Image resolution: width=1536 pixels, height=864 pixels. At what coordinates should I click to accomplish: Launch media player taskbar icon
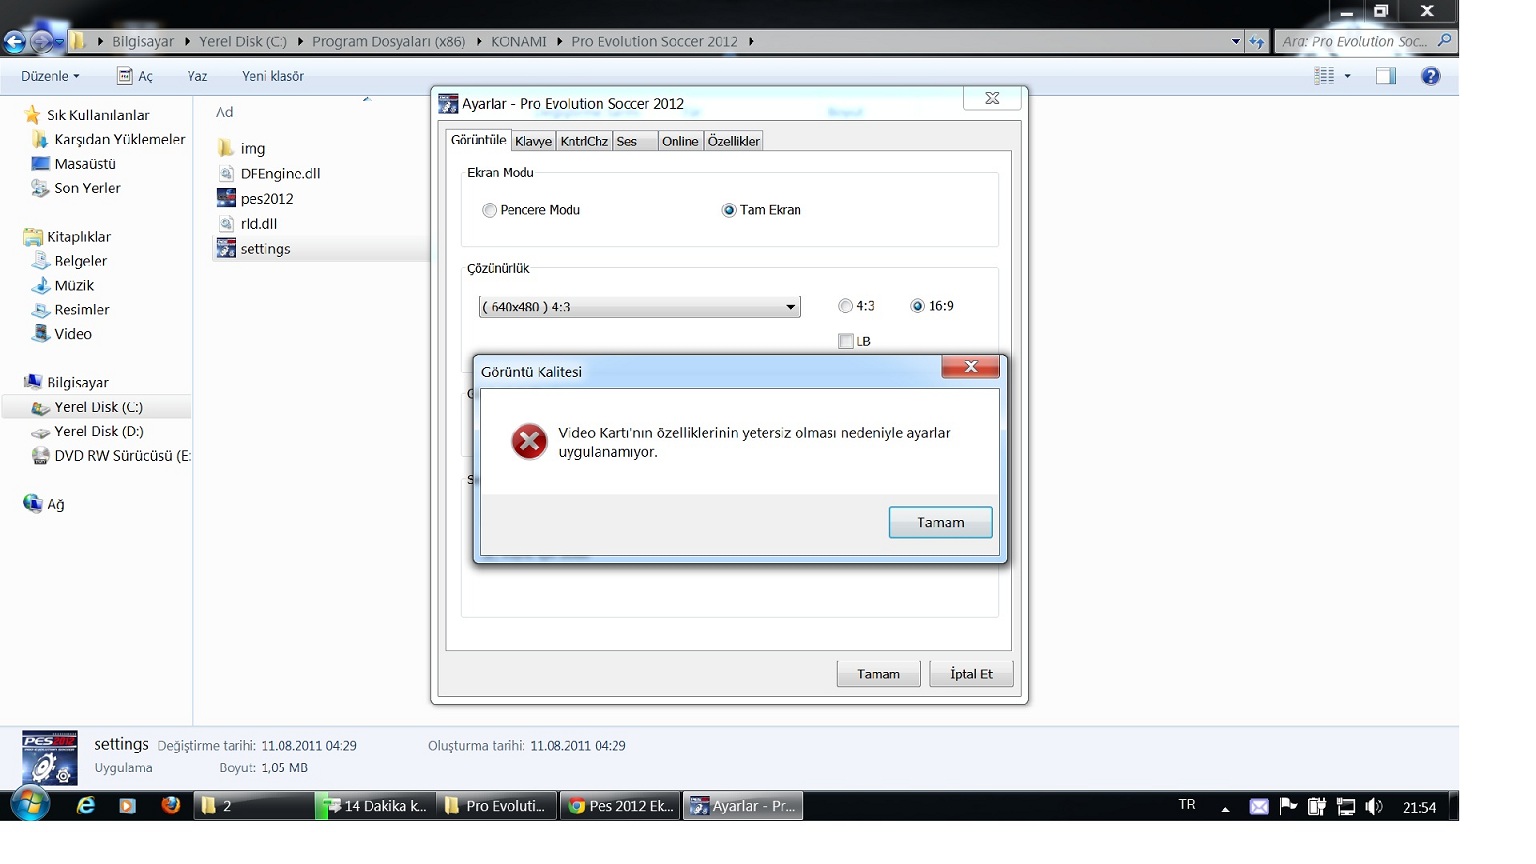(x=127, y=806)
